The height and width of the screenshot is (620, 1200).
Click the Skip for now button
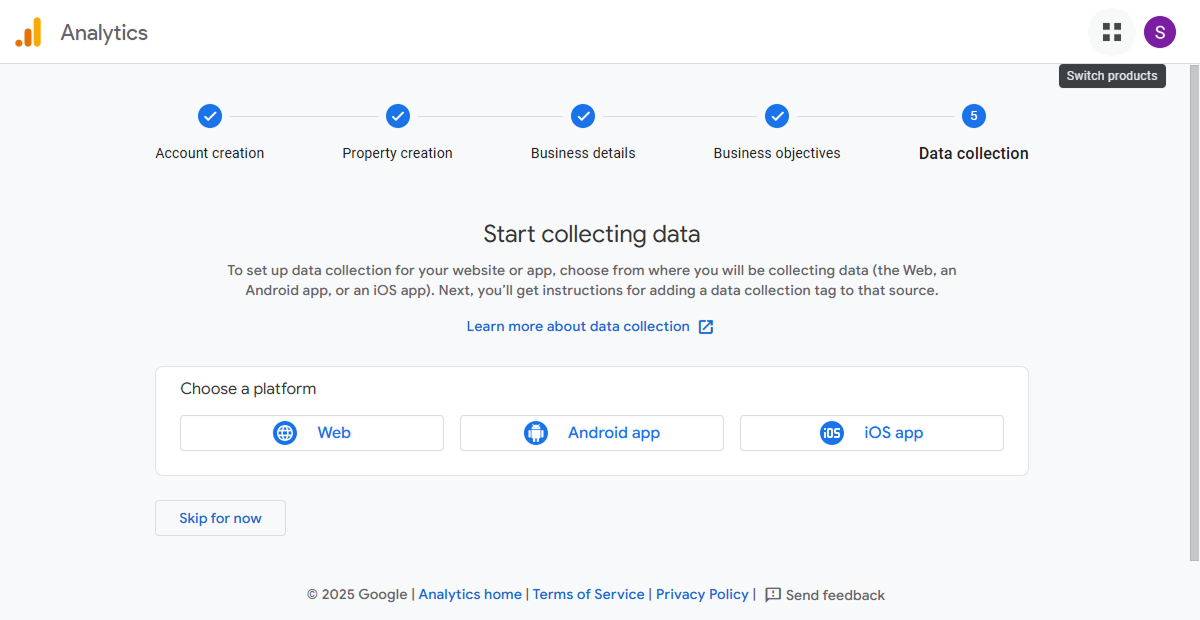pos(220,517)
